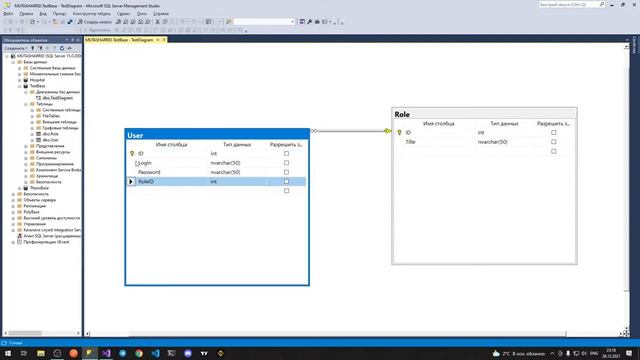
Task: Open the Справка menu
Action: [161, 13]
